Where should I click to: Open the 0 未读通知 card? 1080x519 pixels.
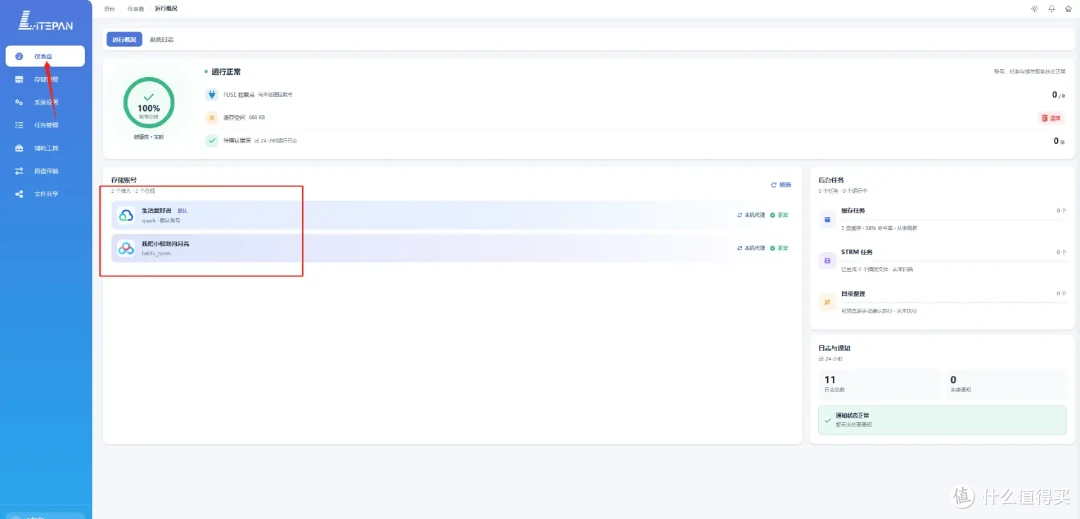click(1006, 384)
